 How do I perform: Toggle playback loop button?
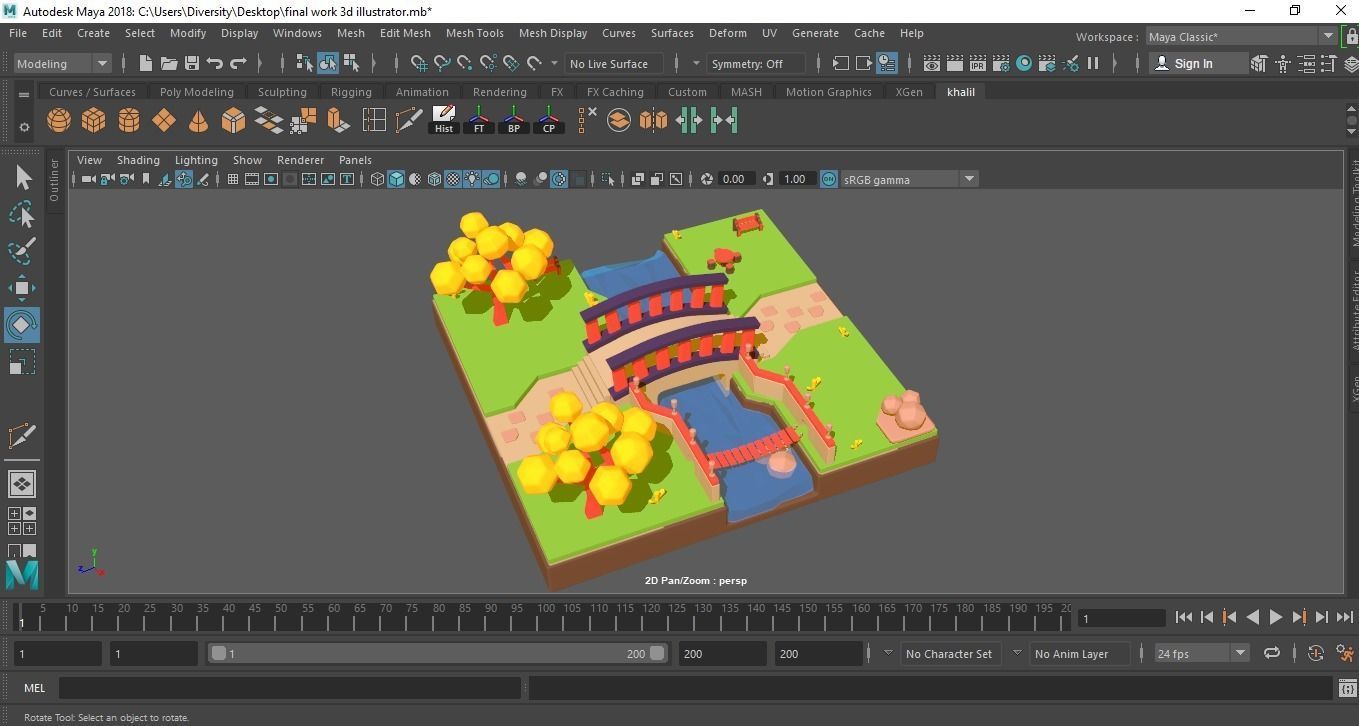[x=1272, y=653]
